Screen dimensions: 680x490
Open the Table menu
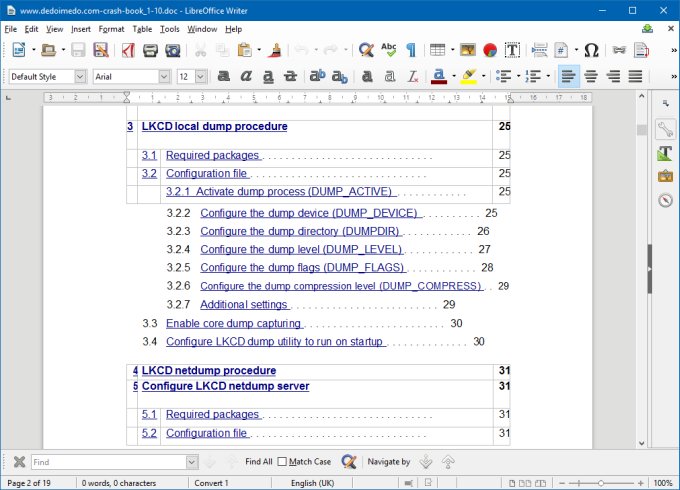tap(142, 29)
